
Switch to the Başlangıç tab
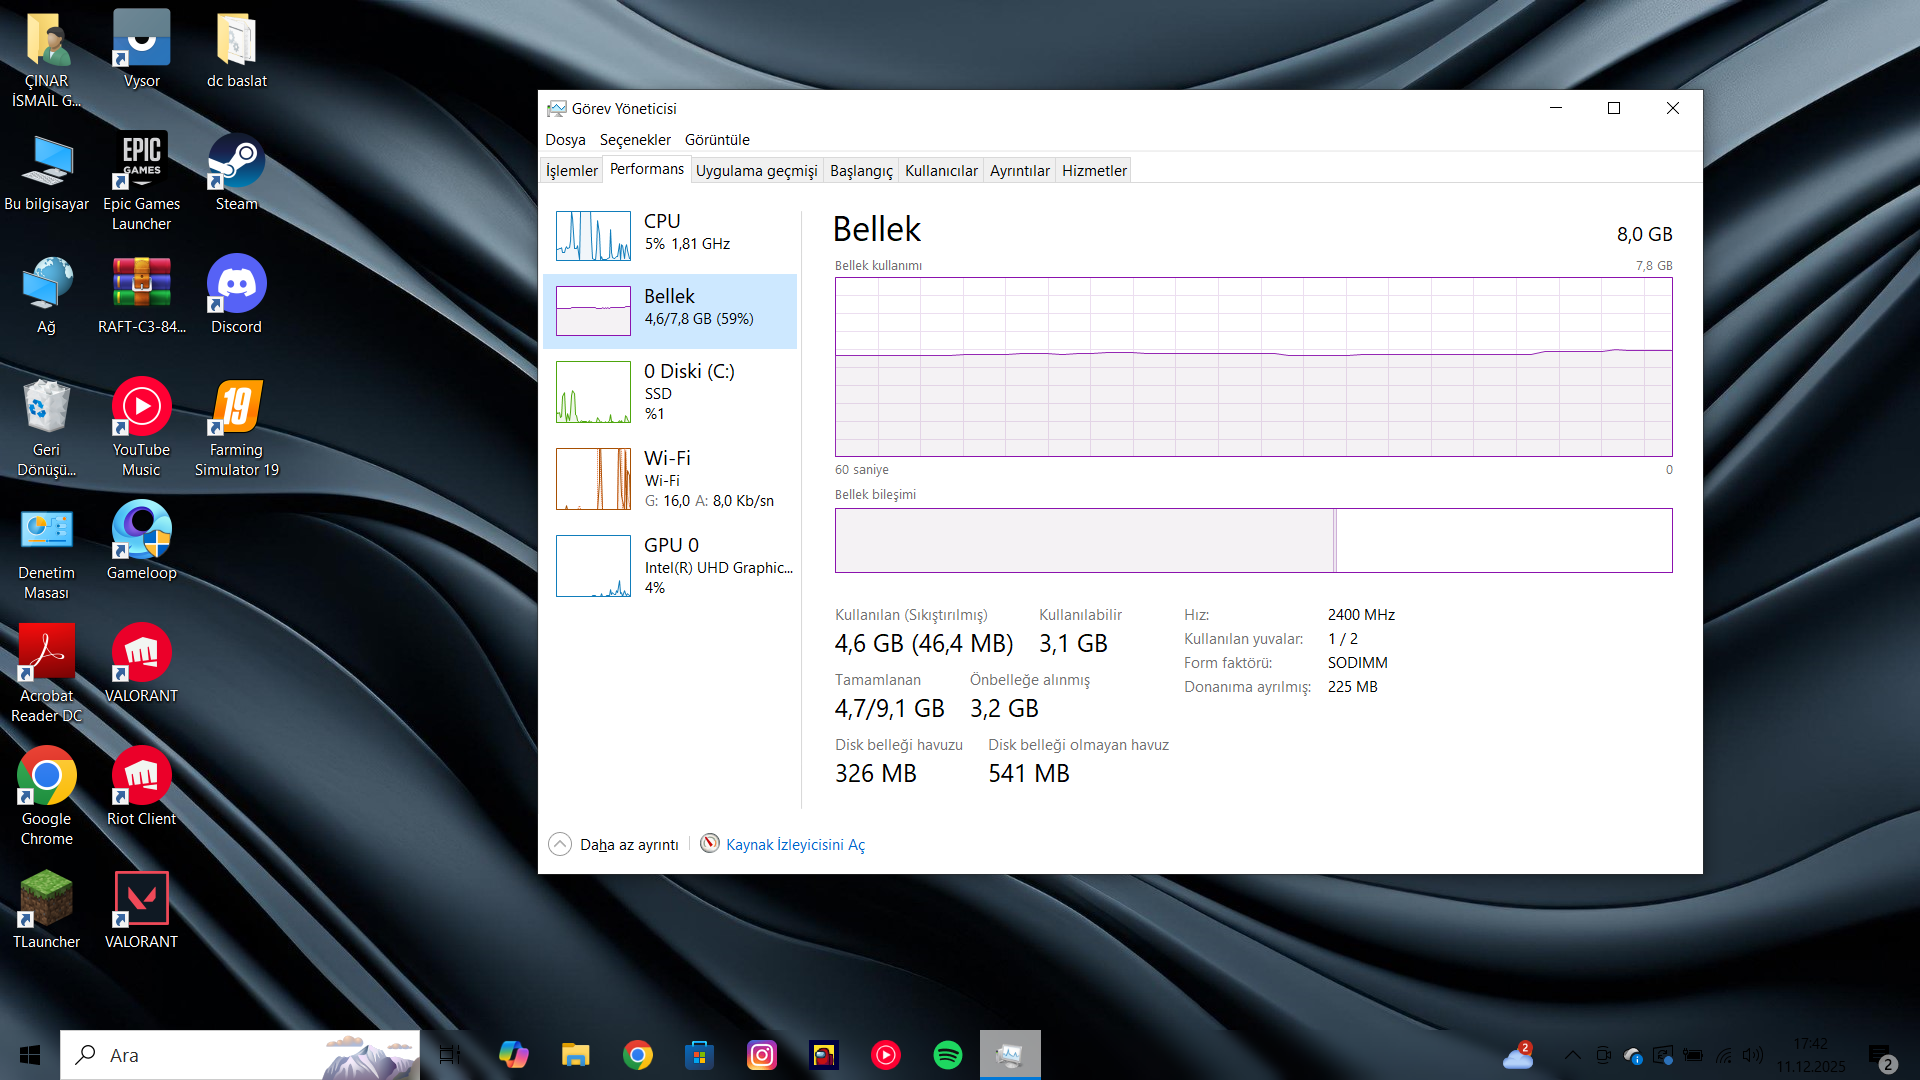[x=861, y=171]
